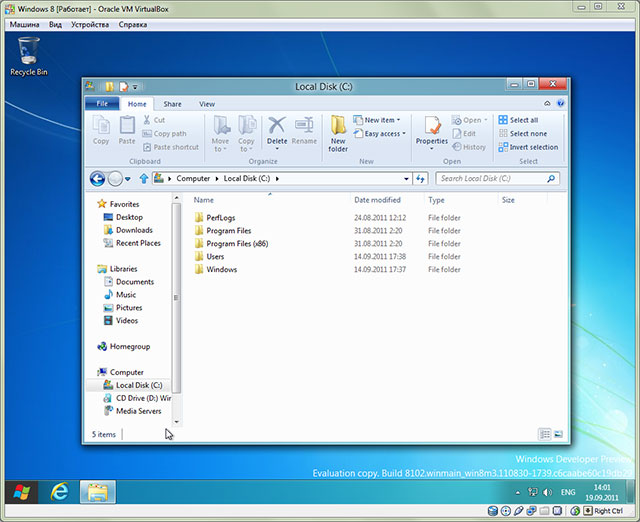The height and width of the screenshot is (522, 640).
Task: Click navigation pane scrollbar down arrow
Action: pyautogui.click(x=177, y=422)
